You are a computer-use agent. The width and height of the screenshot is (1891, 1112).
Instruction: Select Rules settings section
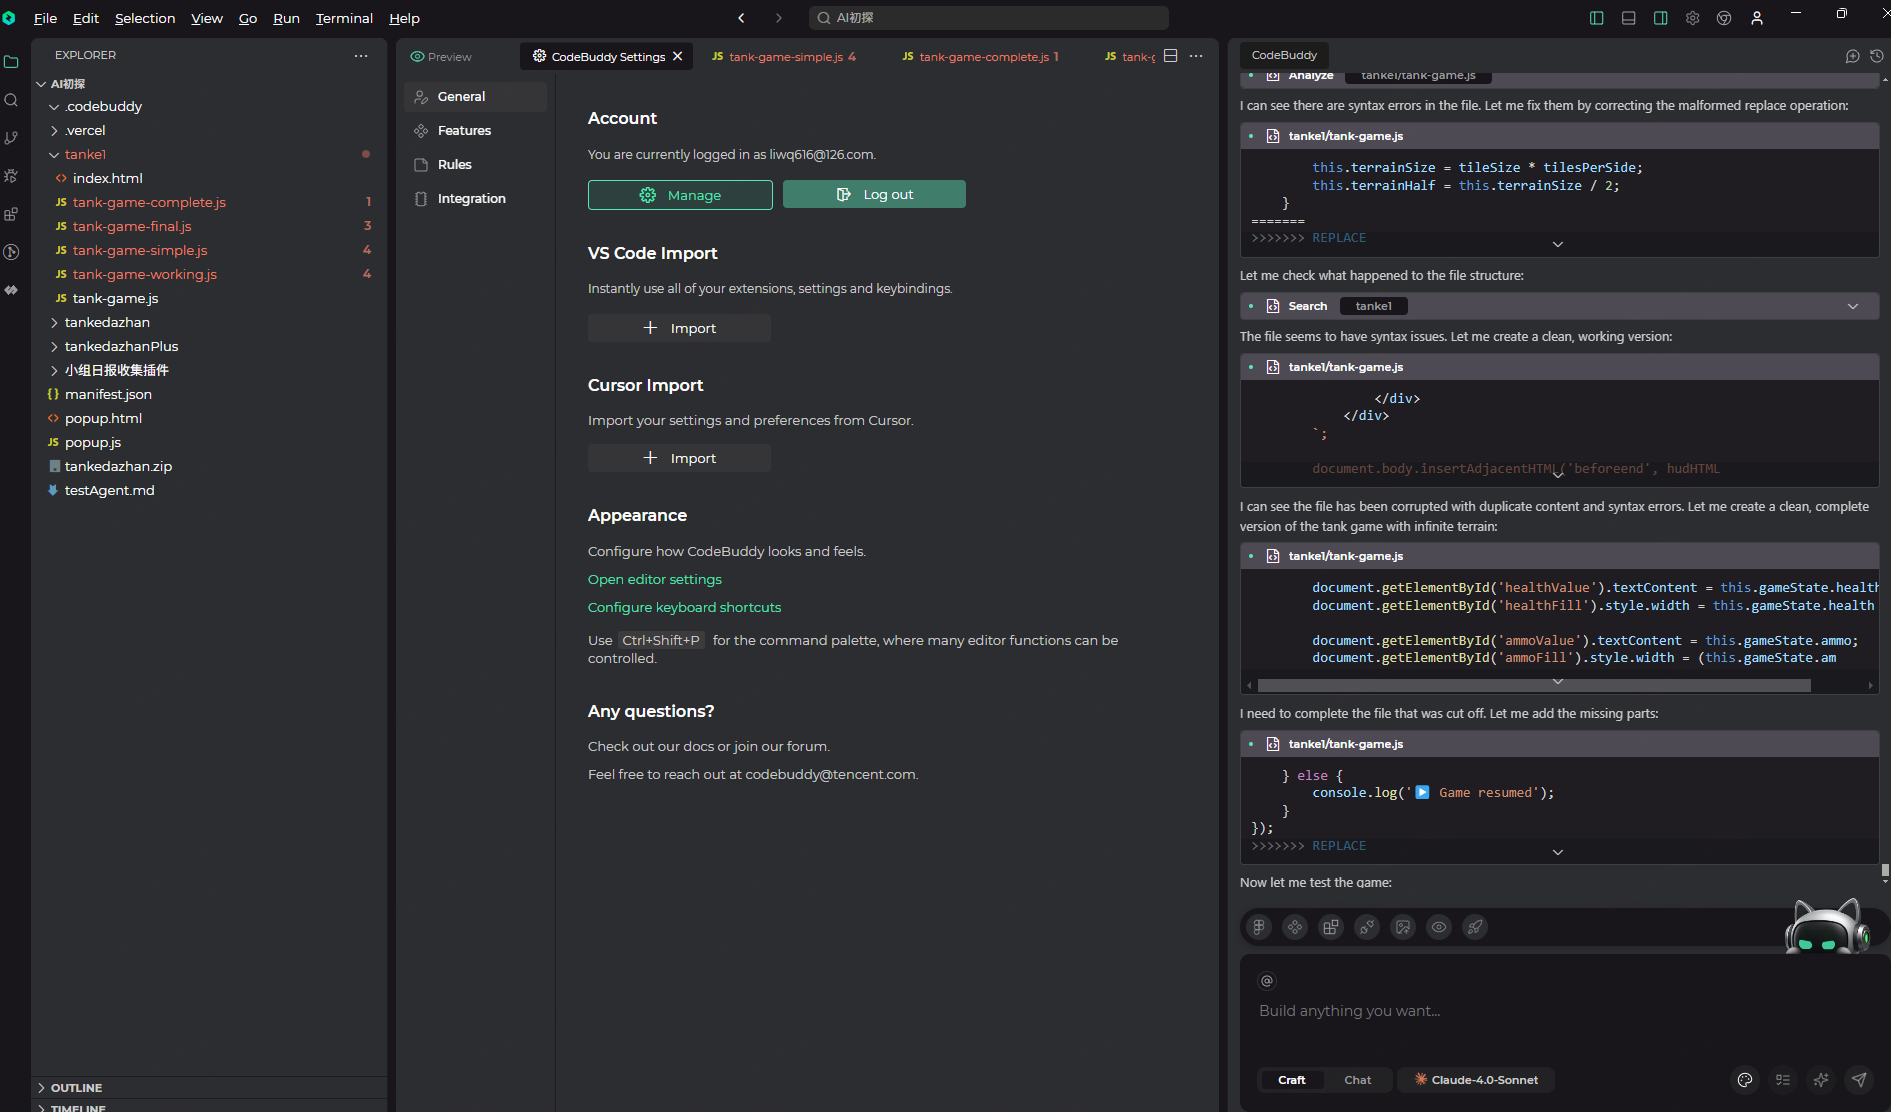(x=475, y=165)
